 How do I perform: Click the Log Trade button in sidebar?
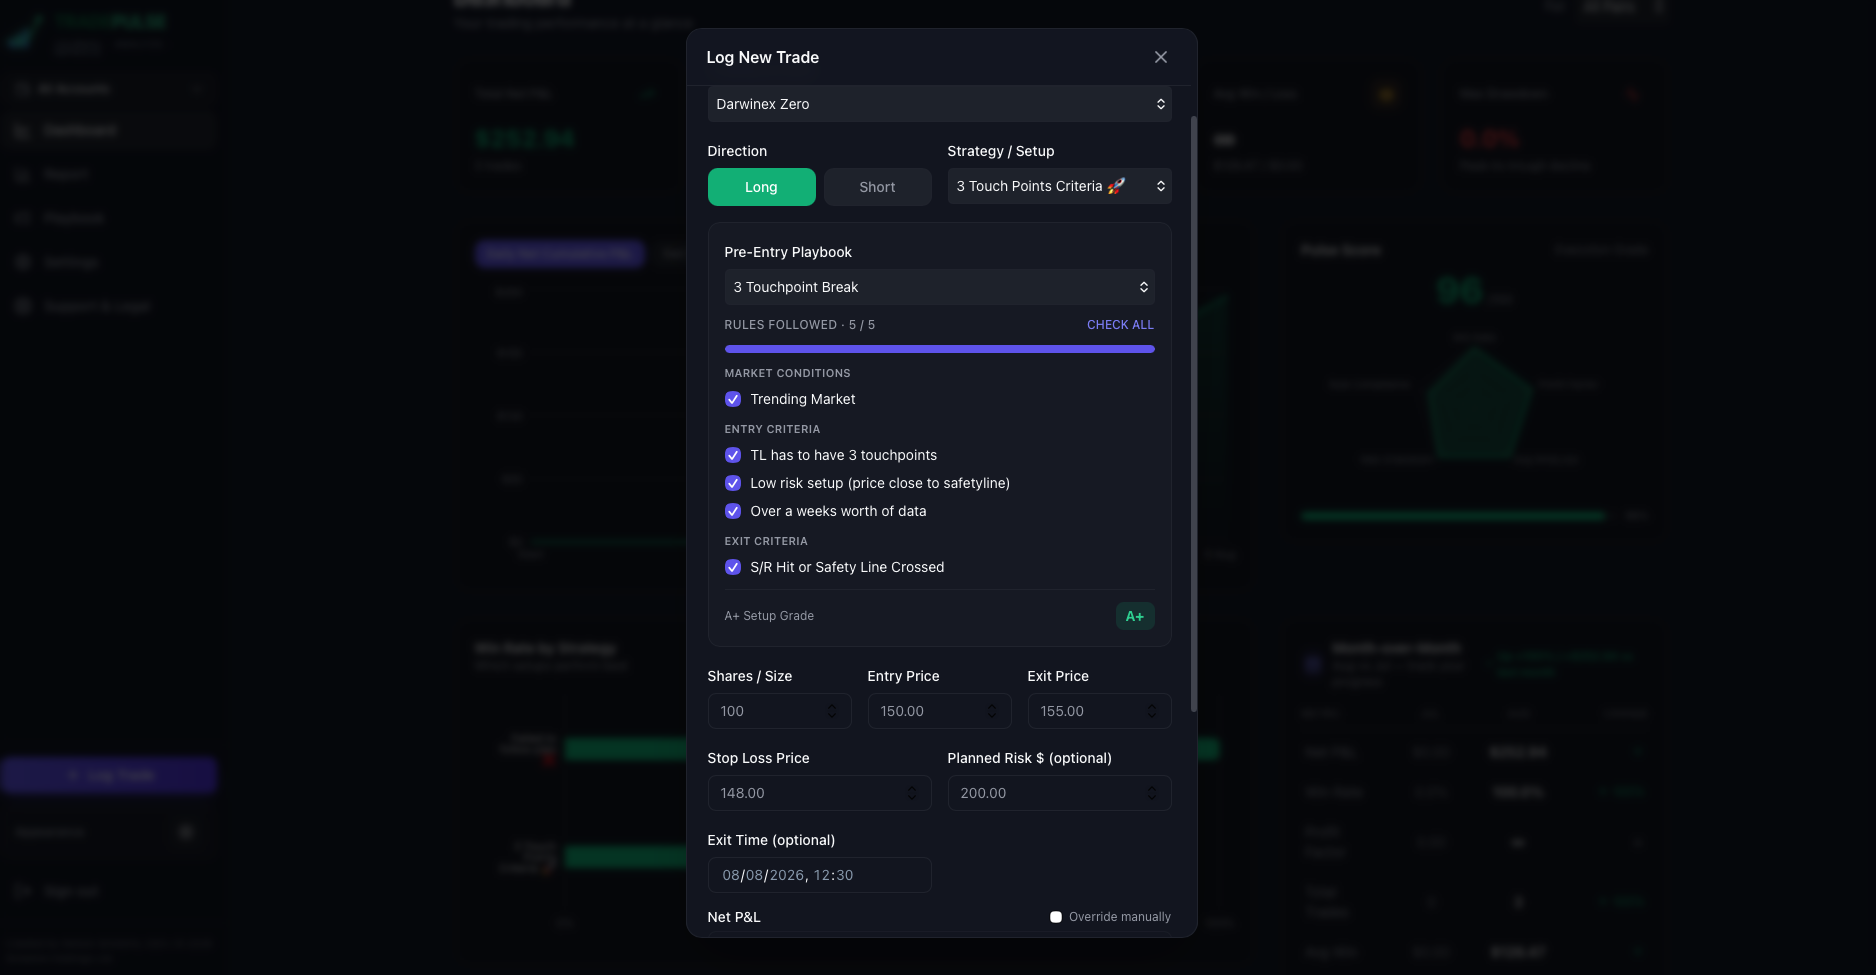pos(109,775)
